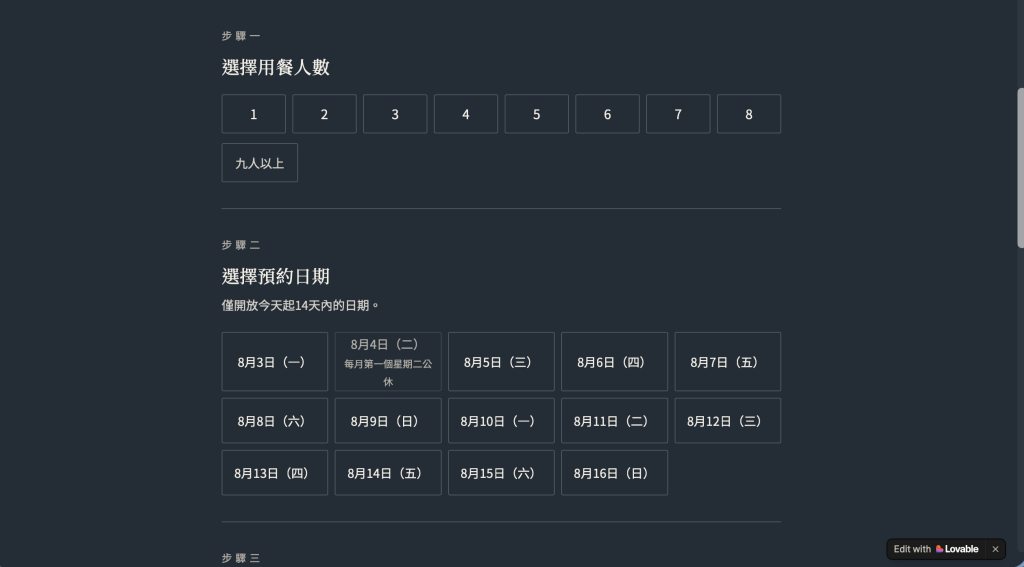The height and width of the screenshot is (567, 1024).
Task: Dismiss the Lovable badge with X
Action: [995, 549]
